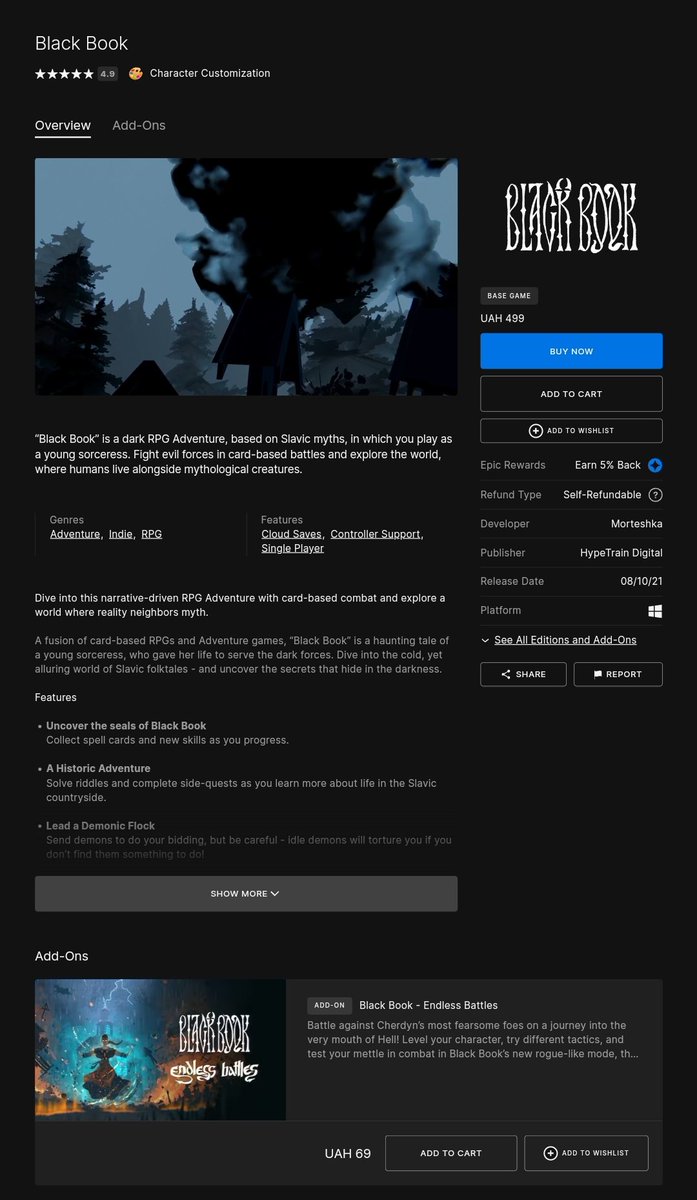Click the BASE GAME label badge
The width and height of the screenshot is (697, 1200).
pos(509,296)
